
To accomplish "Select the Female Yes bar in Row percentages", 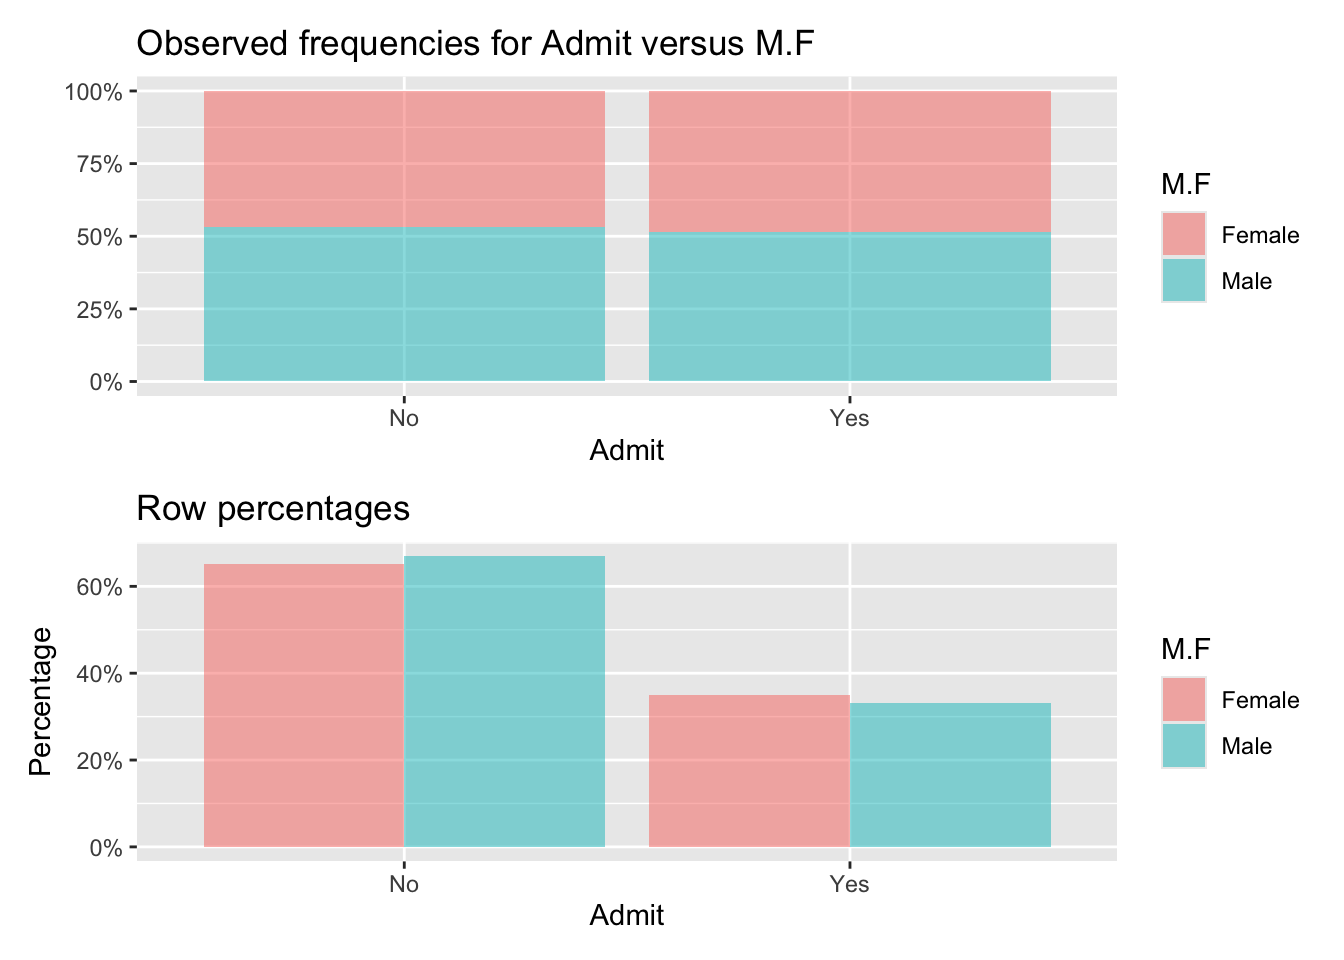I will point(749,771).
